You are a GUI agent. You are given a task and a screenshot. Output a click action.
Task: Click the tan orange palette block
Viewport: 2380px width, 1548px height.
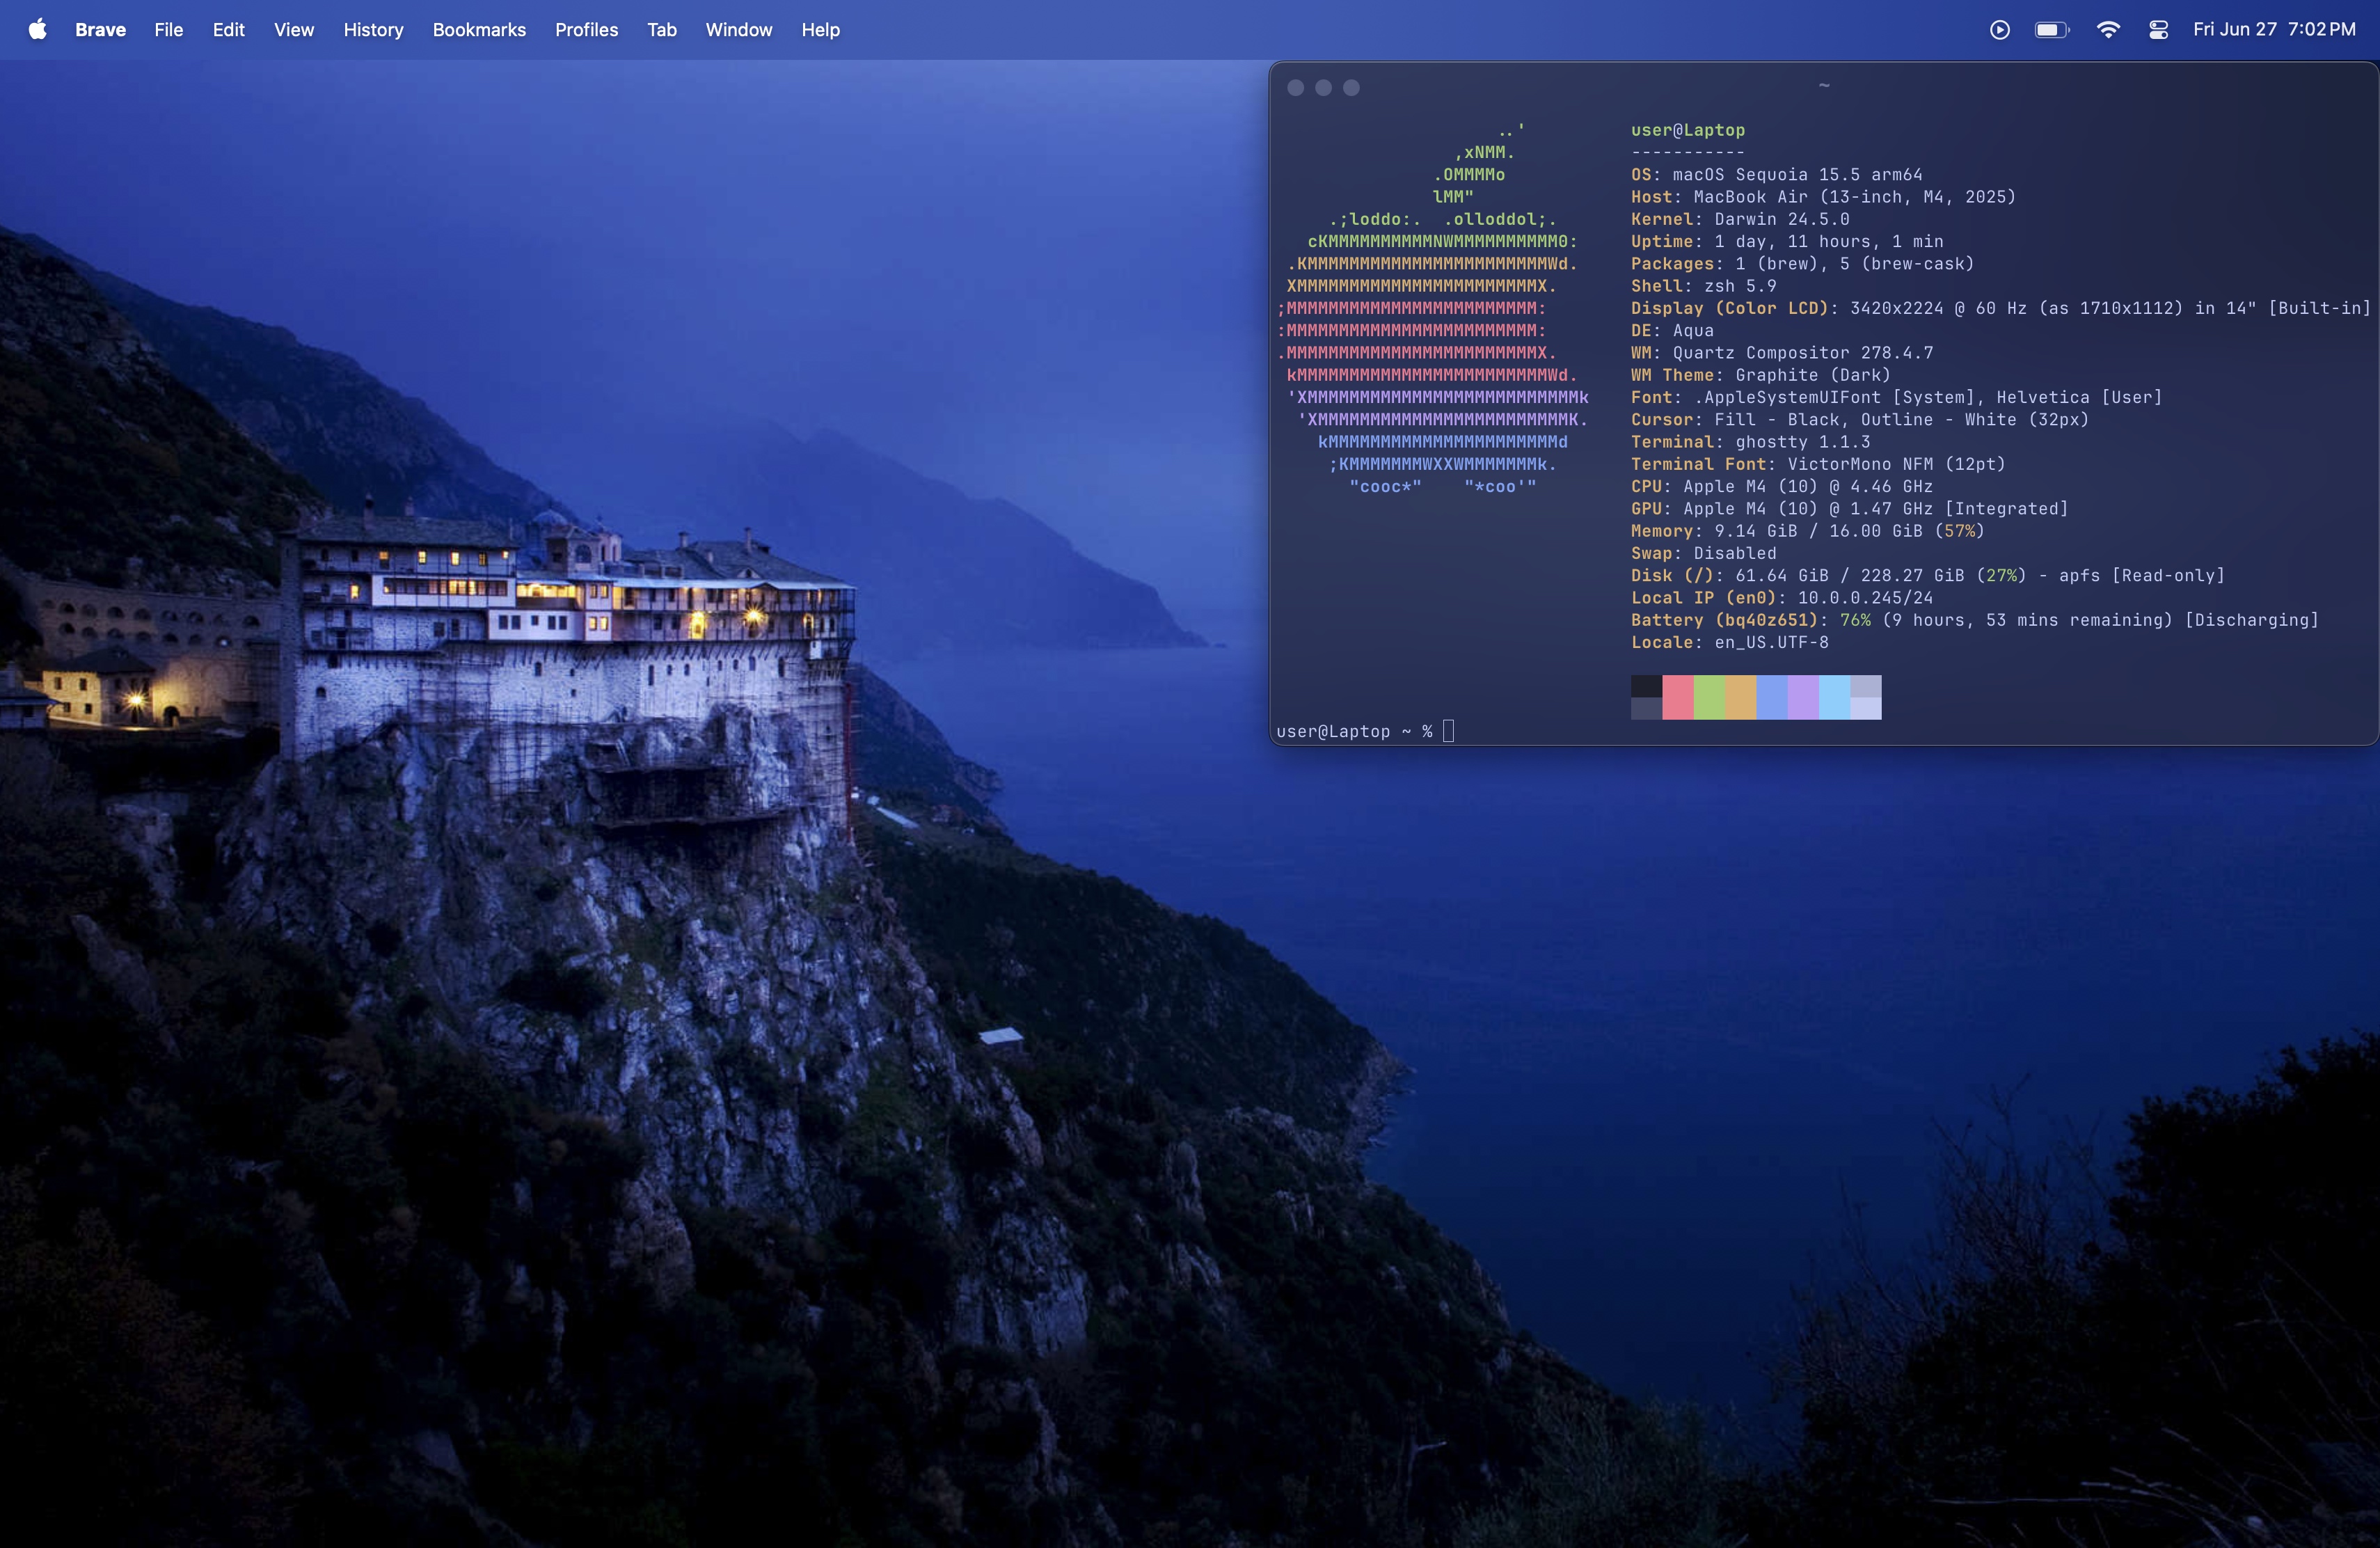[x=1740, y=697]
